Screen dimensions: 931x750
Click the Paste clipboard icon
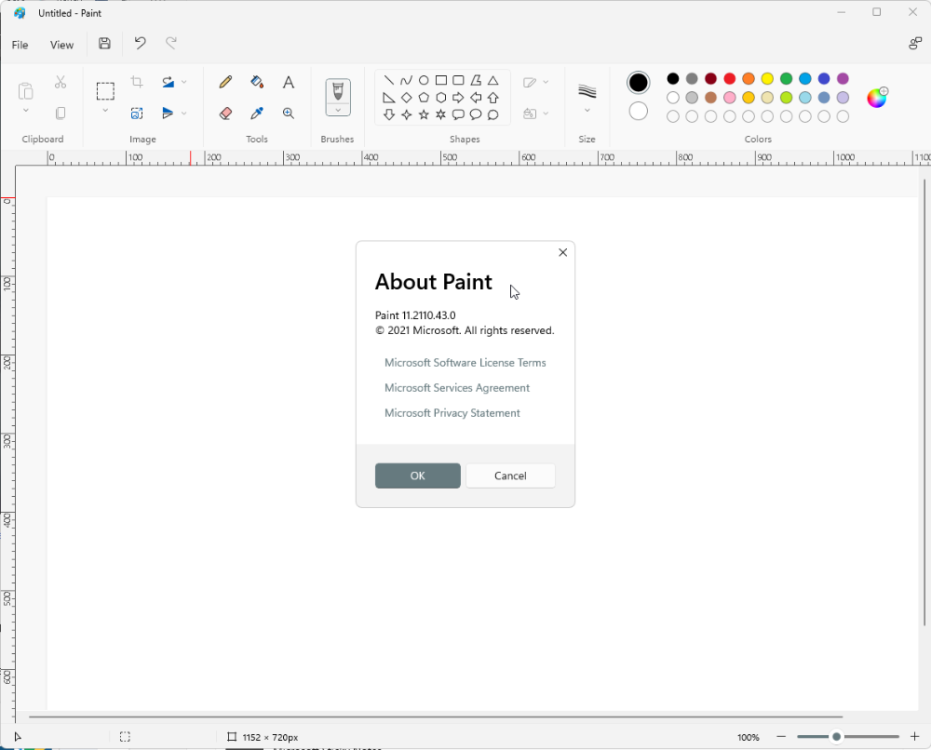[26, 91]
